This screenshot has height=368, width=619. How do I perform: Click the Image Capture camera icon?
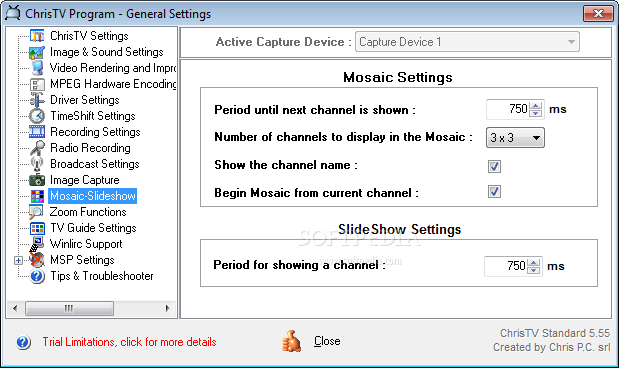[x=37, y=180]
